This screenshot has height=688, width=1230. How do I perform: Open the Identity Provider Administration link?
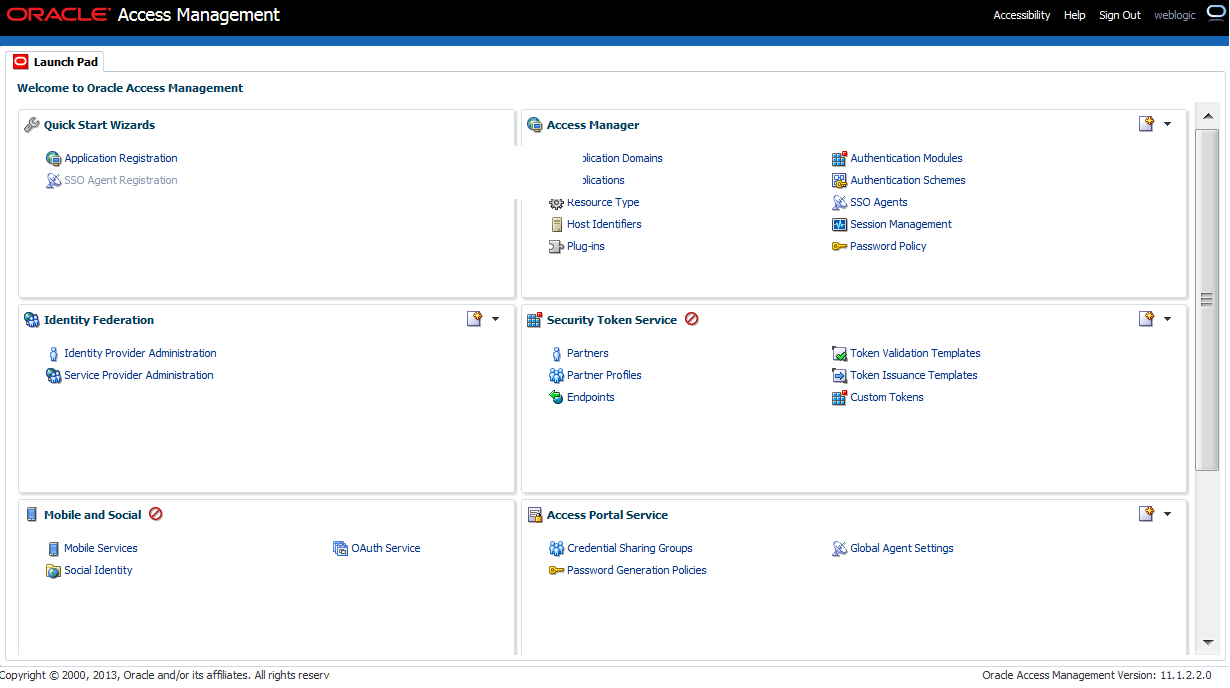pyautogui.click(x=140, y=354)
